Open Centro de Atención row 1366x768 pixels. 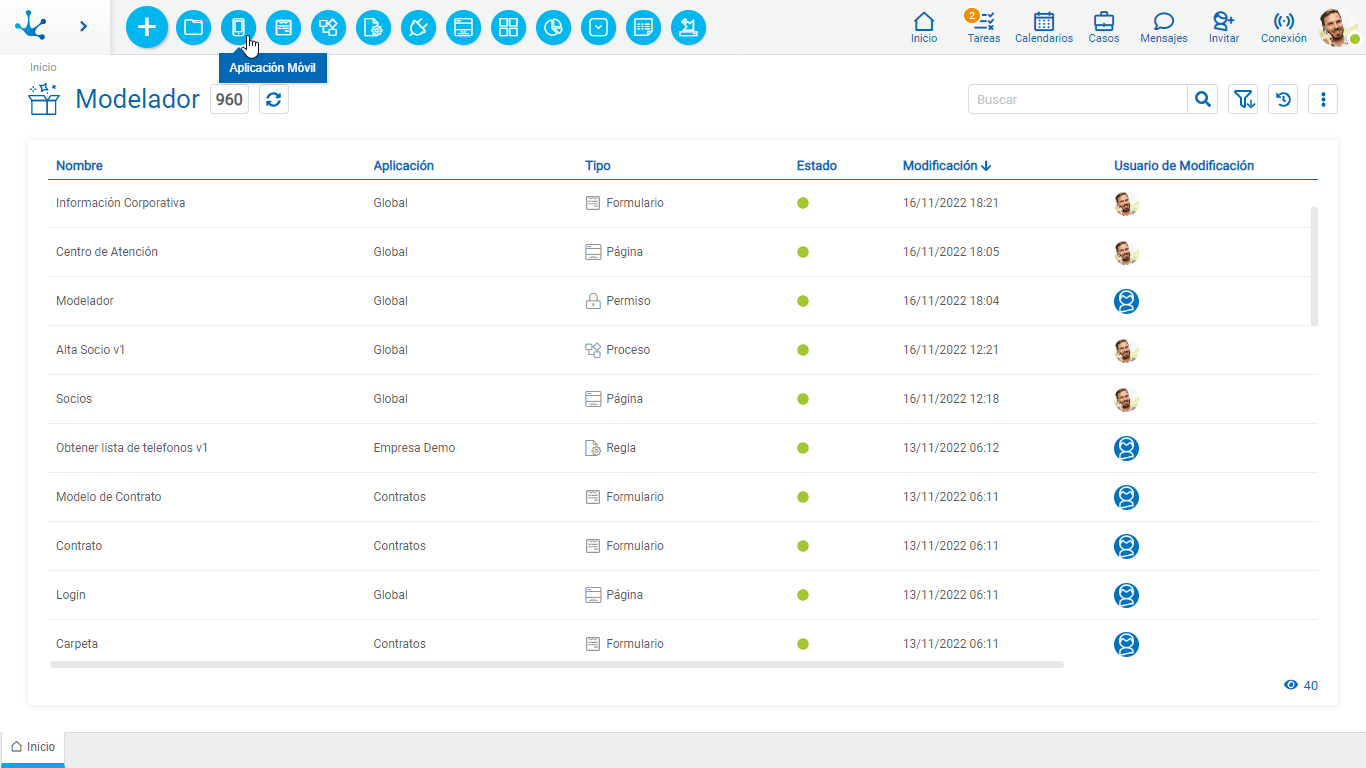(683, 252)
